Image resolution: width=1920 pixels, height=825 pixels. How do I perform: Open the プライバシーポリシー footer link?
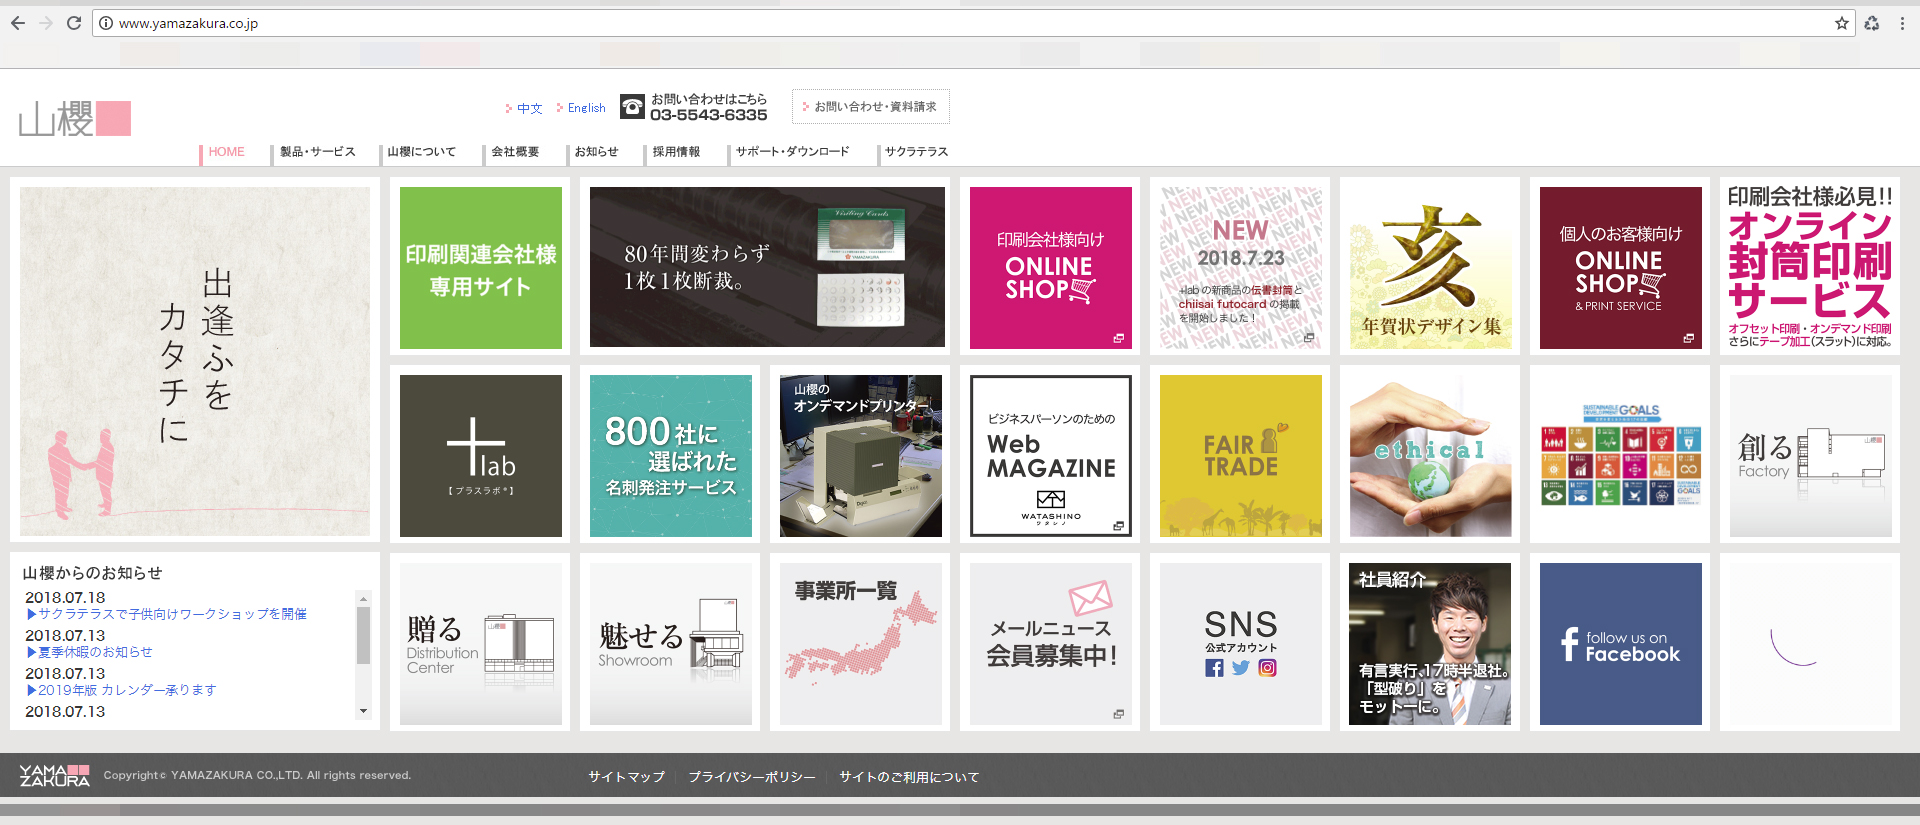pos(751,777)
